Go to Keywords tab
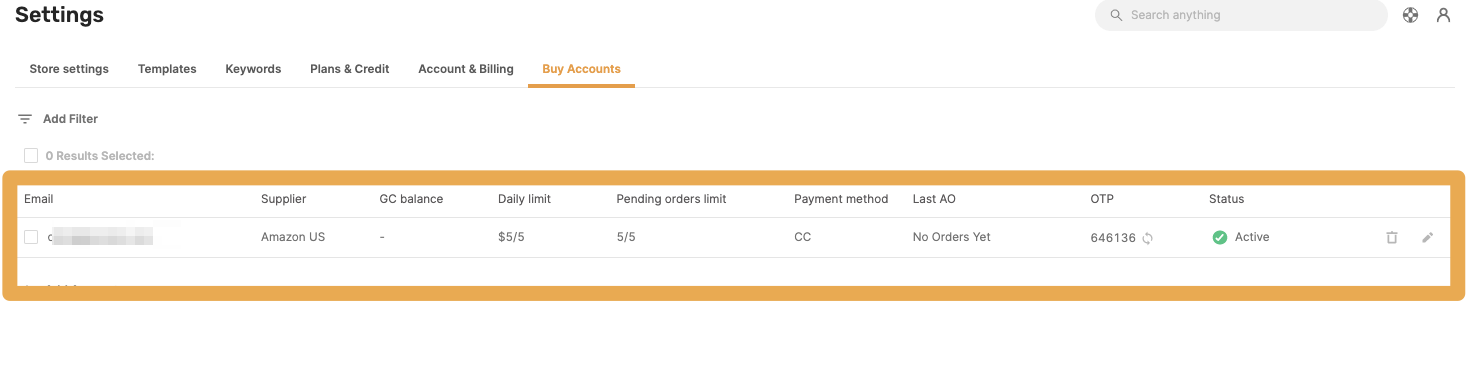Viewport: 1476px width, 390px height. click(253, 69)
